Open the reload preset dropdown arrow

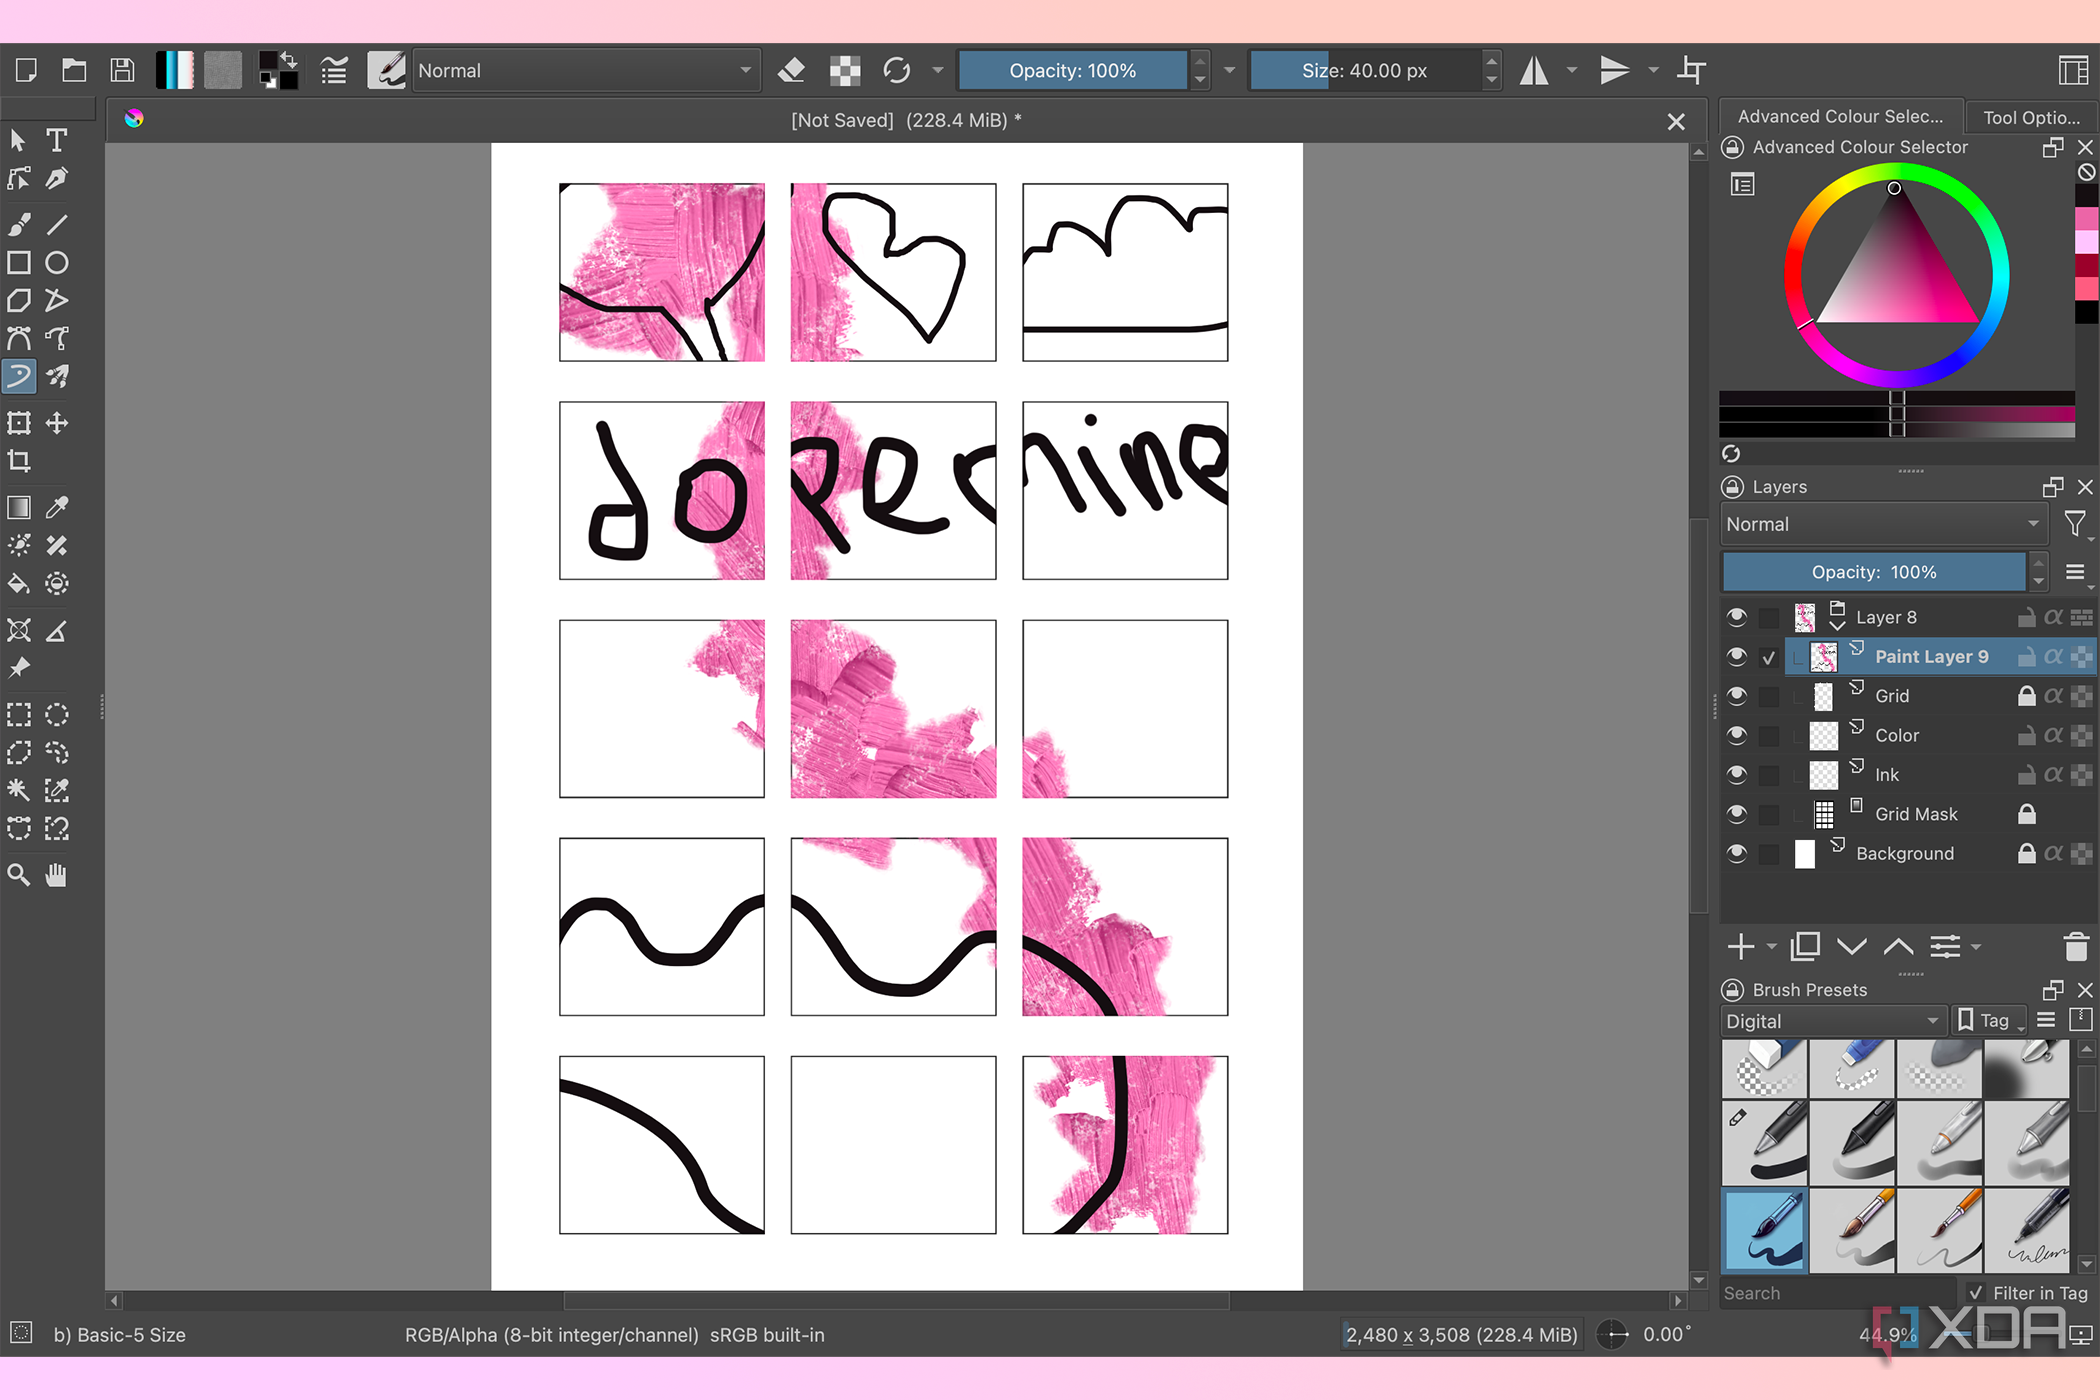click(x=937, y=70)
